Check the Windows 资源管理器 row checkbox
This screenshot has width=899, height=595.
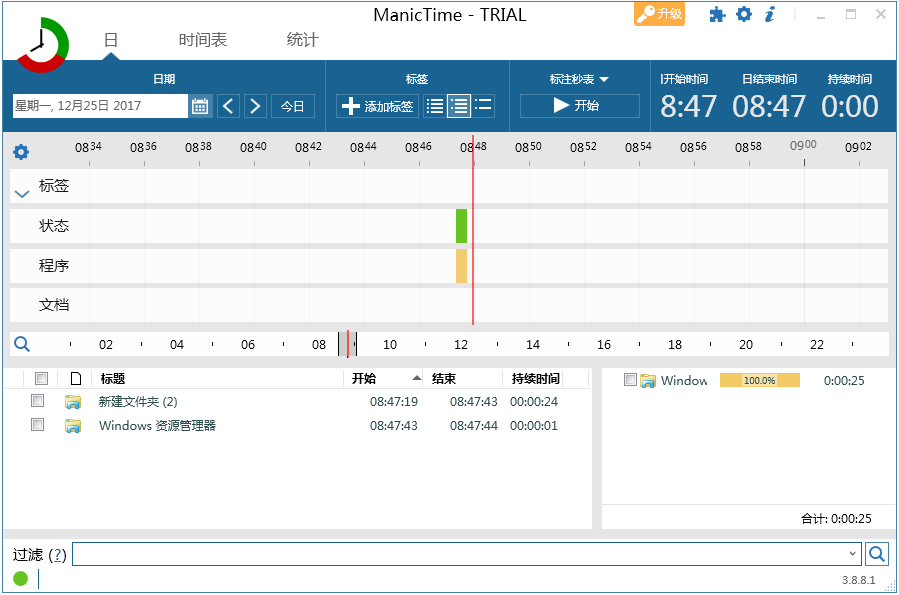click(x=37, y=424)
